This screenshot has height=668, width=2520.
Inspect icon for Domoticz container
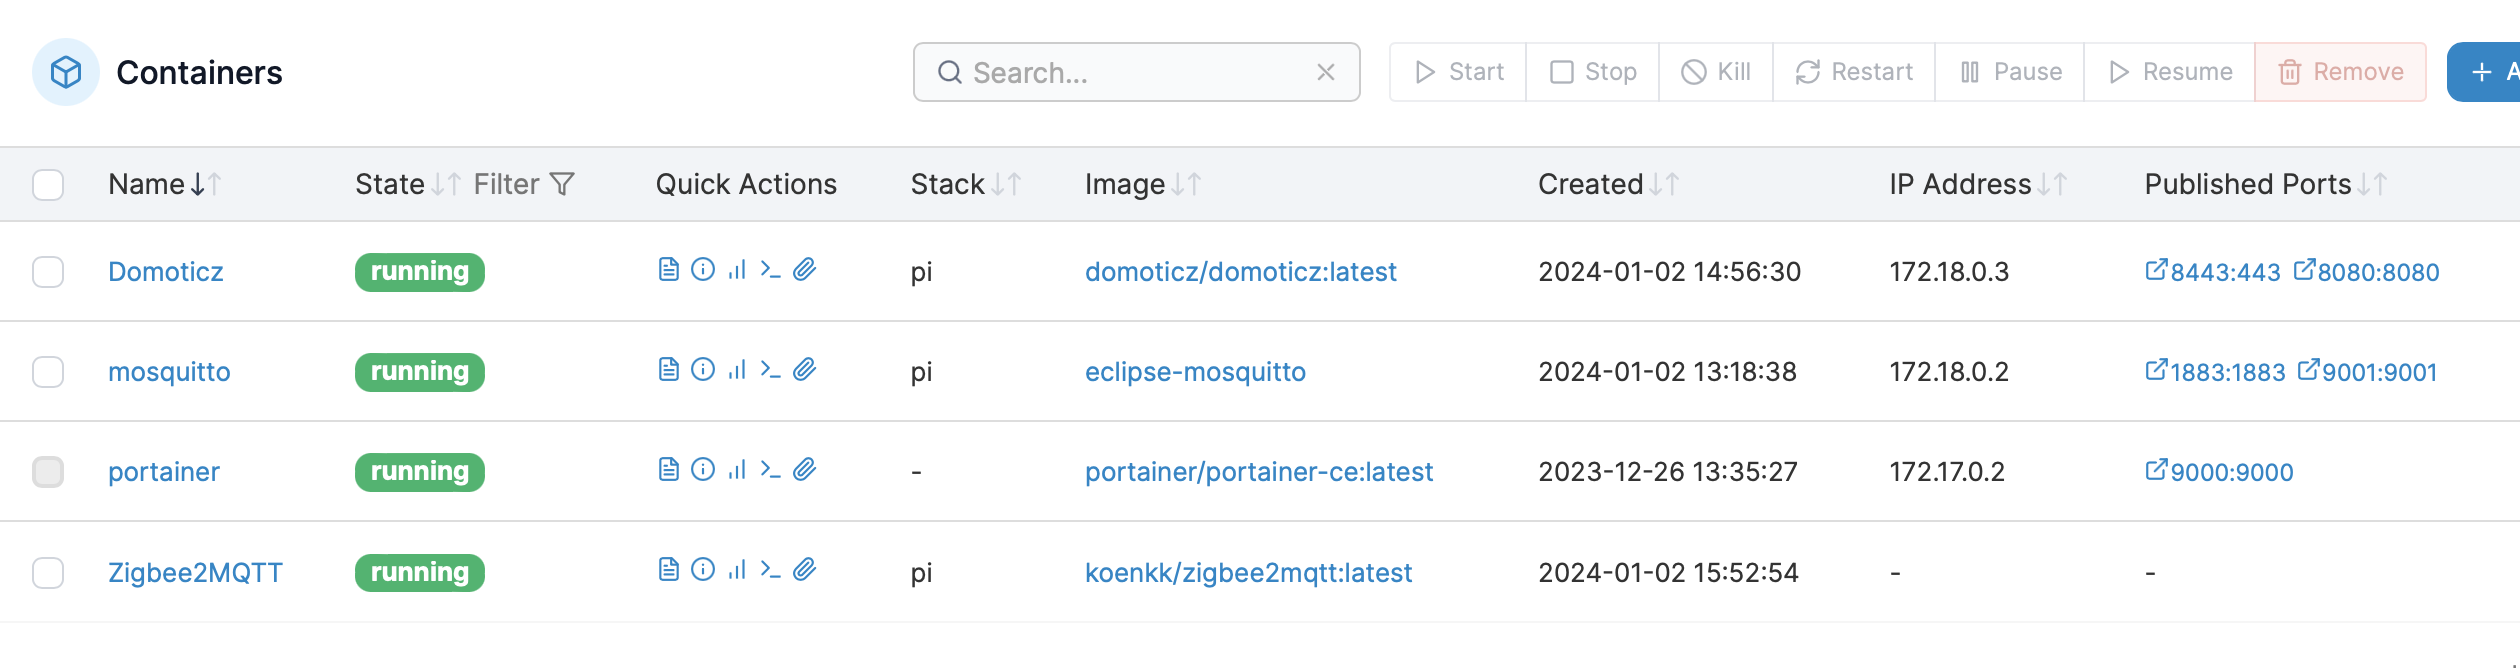tap(703, 270)
